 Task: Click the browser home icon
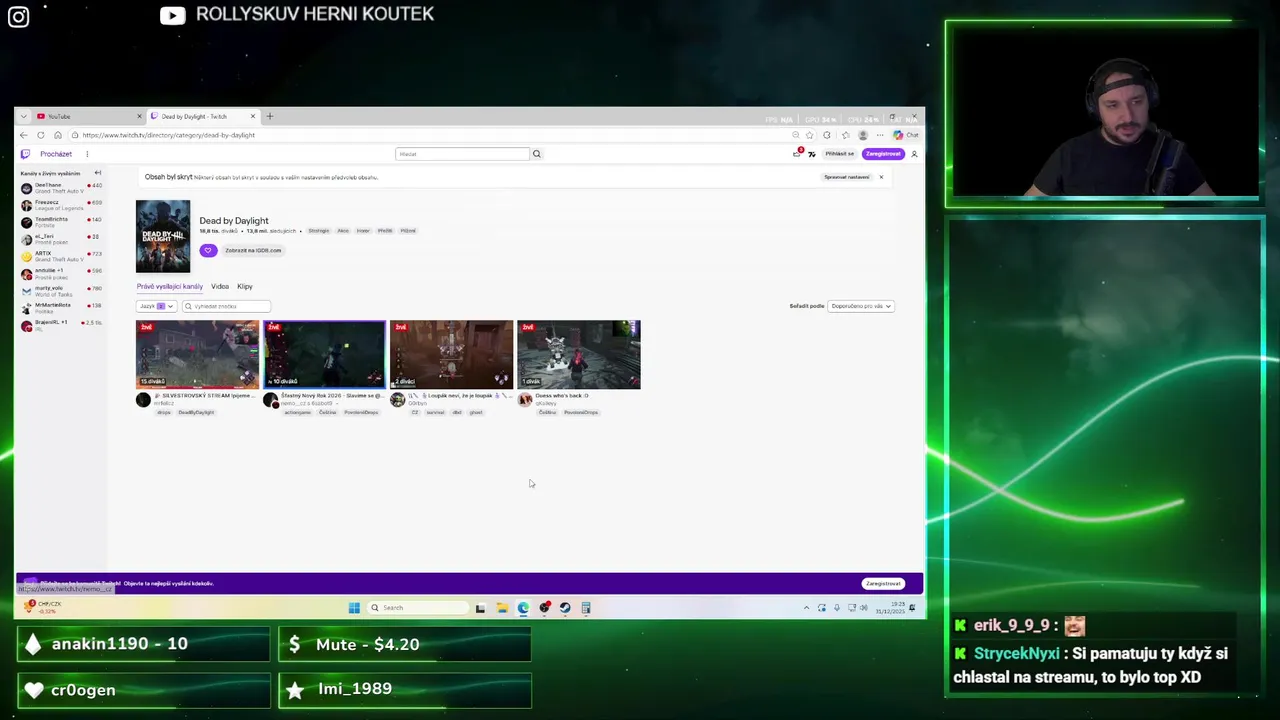point(58,135)
